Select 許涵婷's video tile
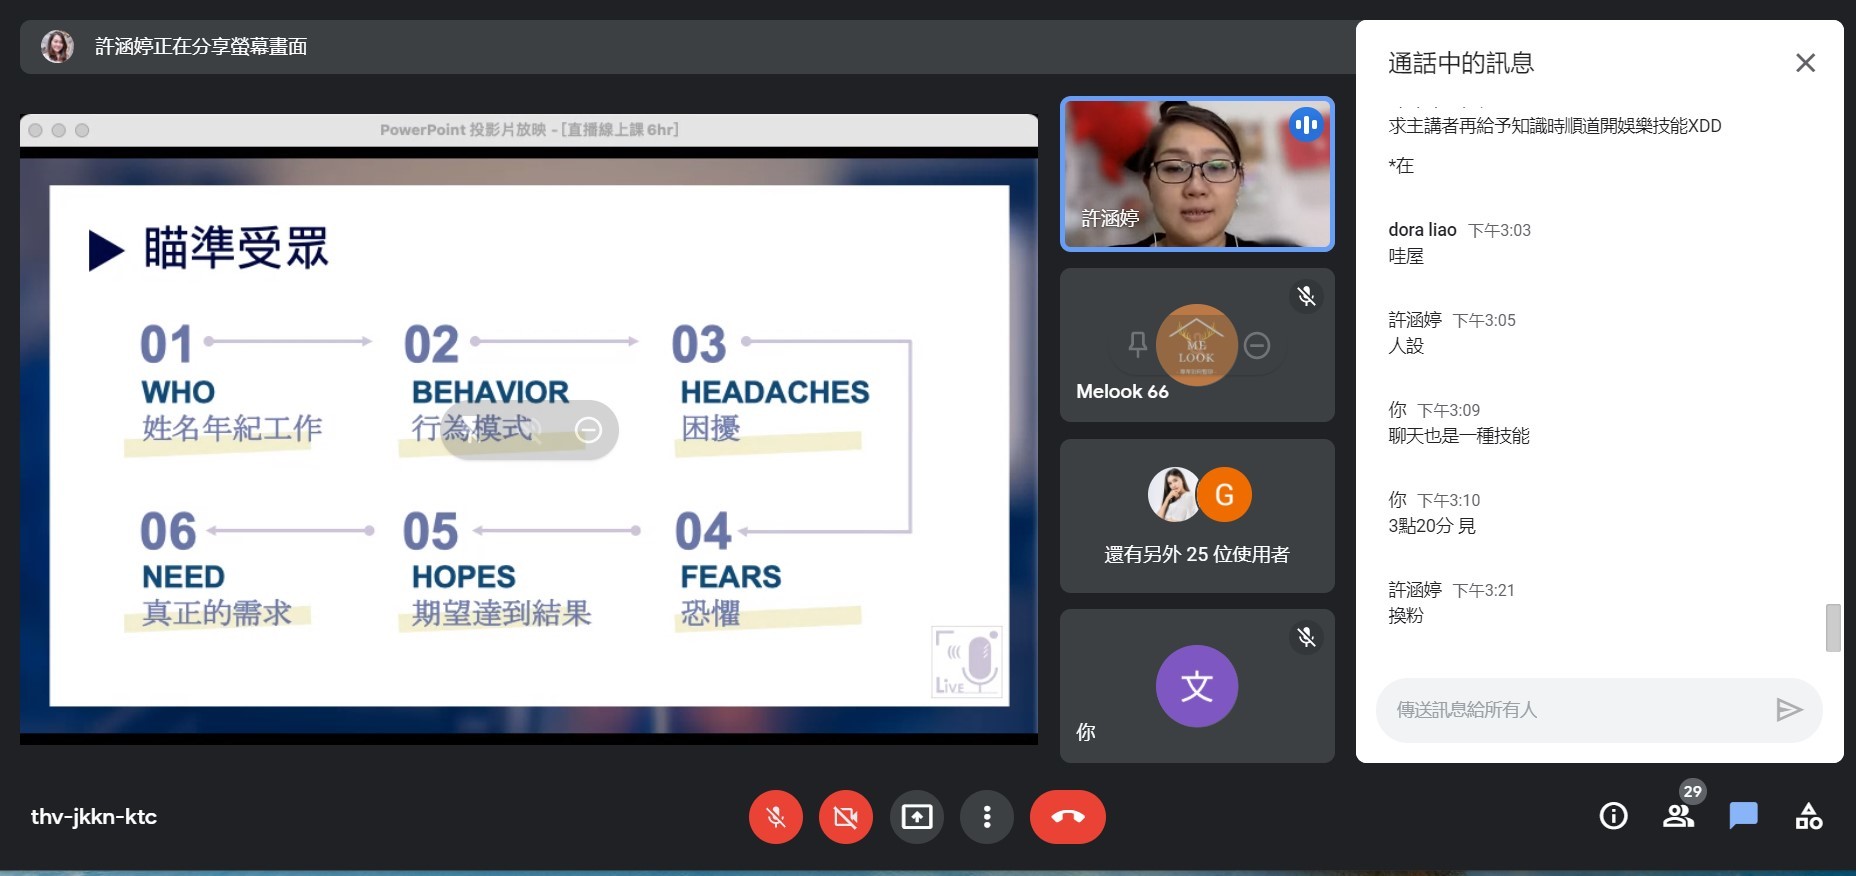The height and width of the screenshot is (876, 1856). click(x=1197, y=174)
